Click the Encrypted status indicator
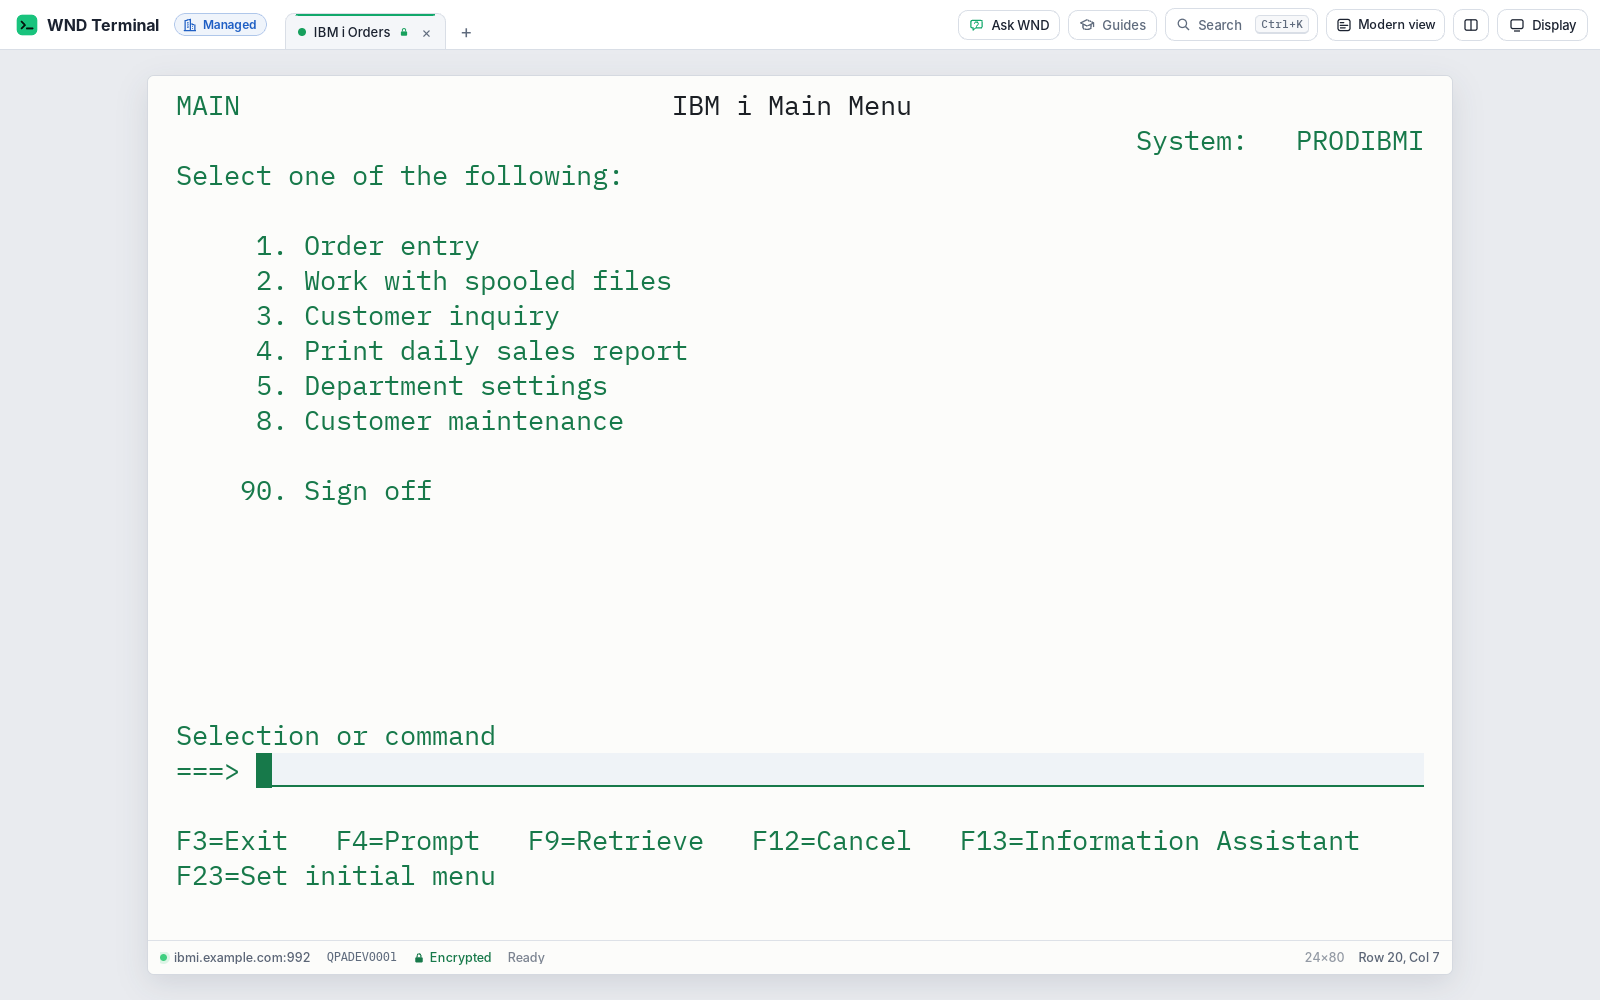The height and width of the screenshot is (1000, 1600). (453, 957)
